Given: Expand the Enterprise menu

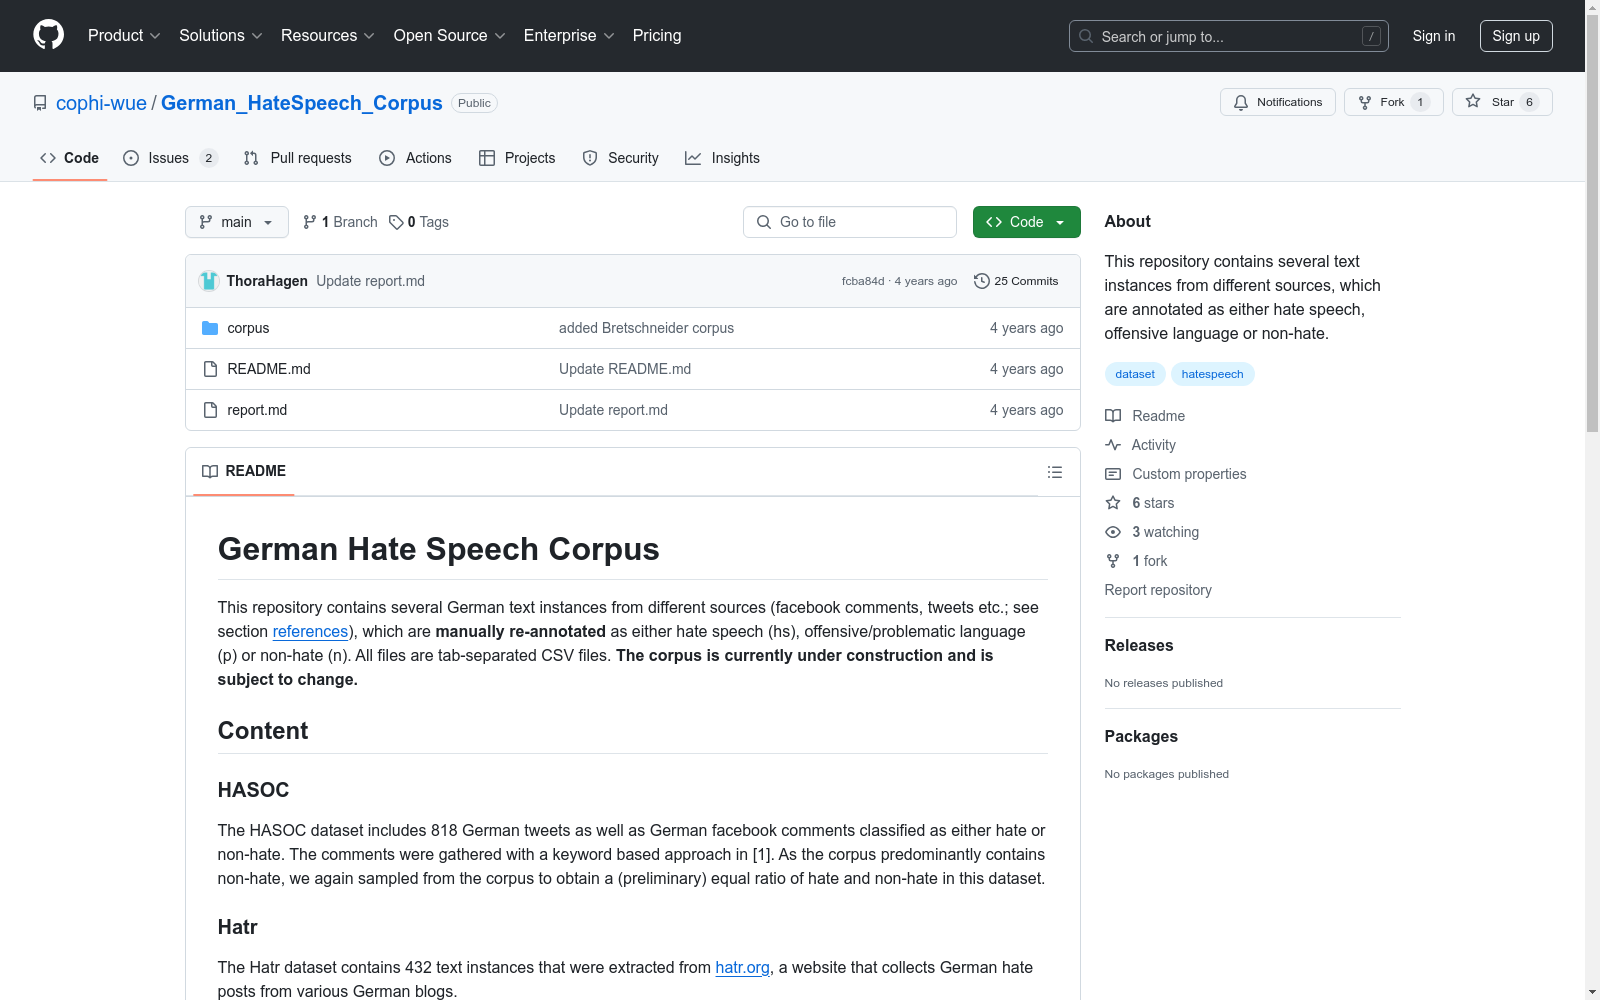Looking at the screenshot, I should coord(569,35).
